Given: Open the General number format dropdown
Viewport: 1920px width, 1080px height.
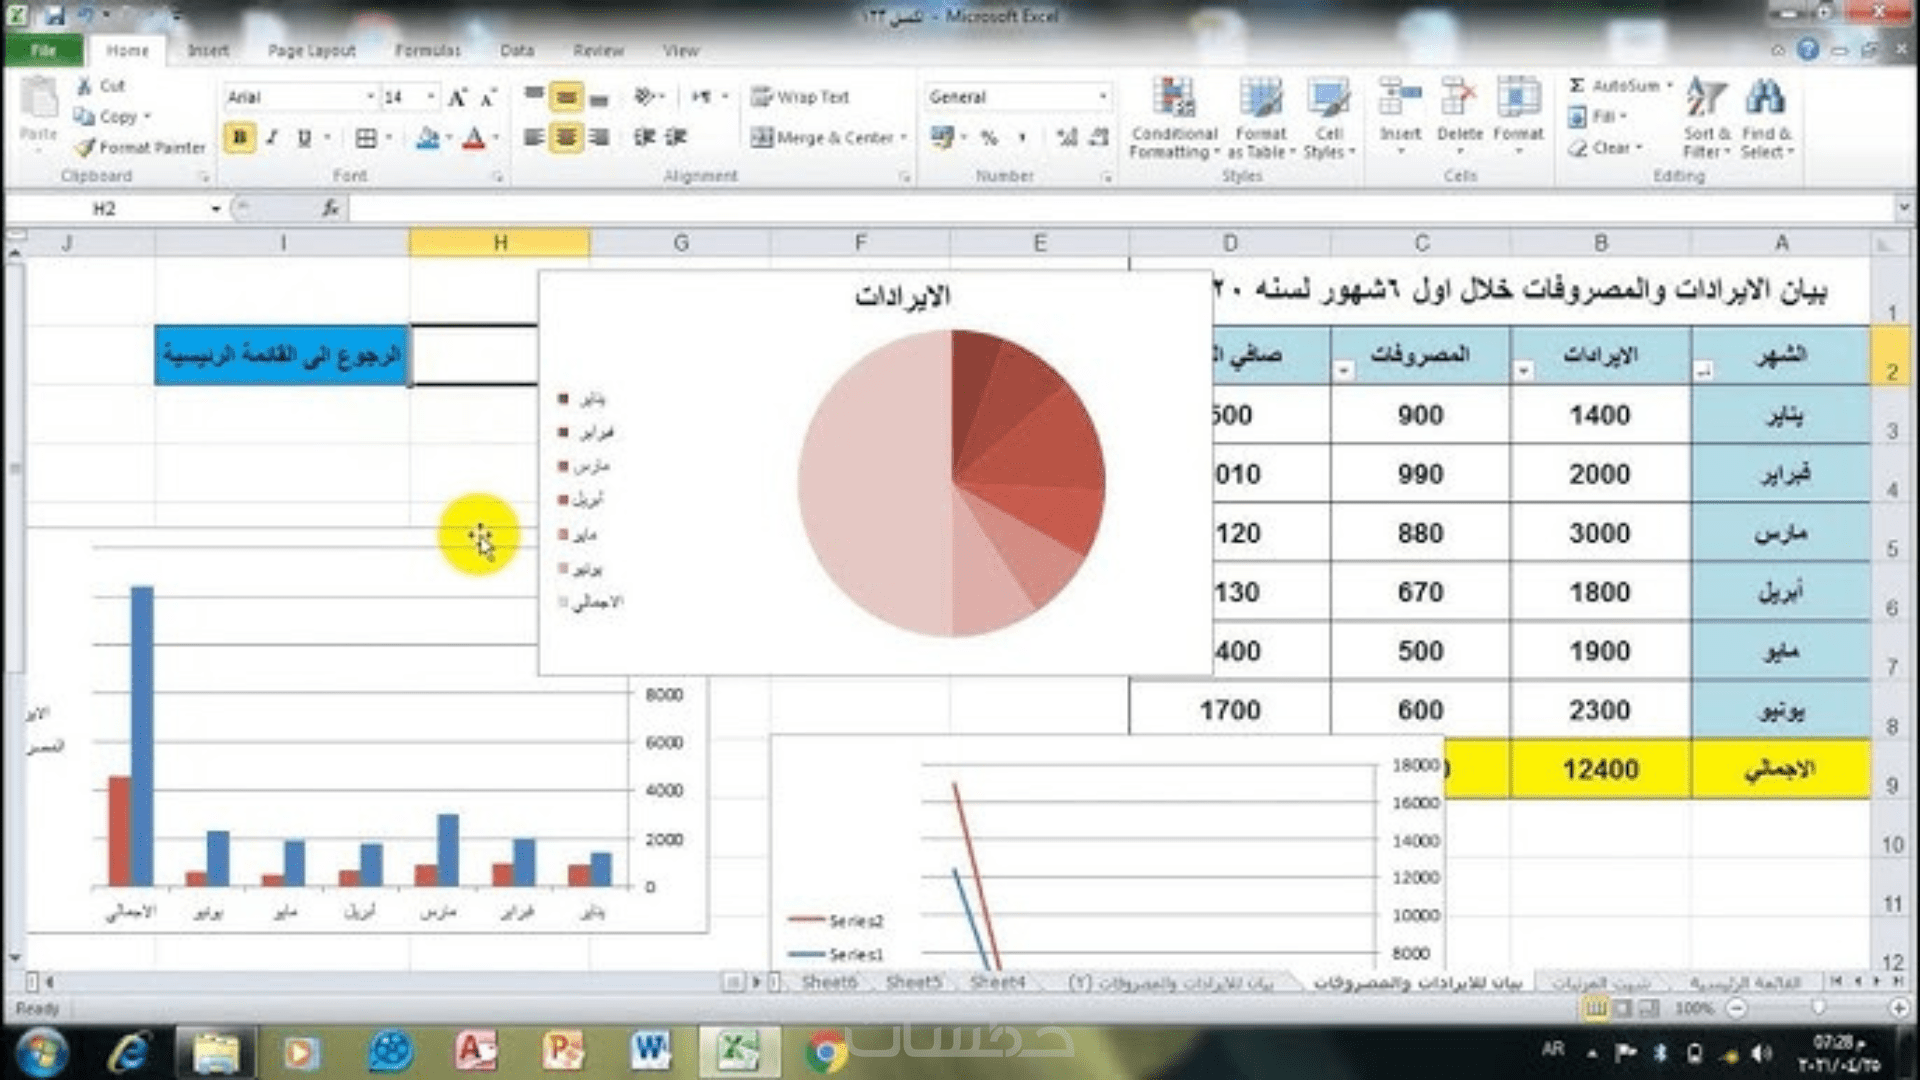Looking at the screenshot, I should click(x=1102, y=97).
